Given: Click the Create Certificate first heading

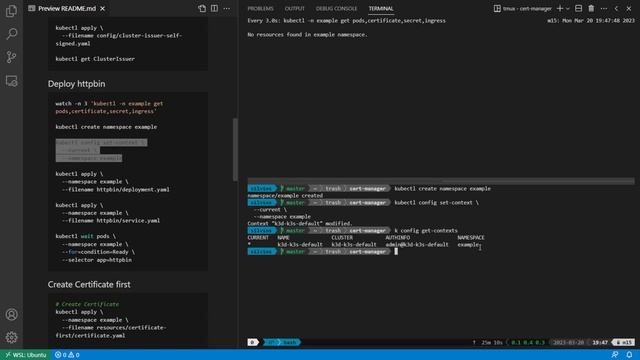Looking at the screenshot, I should (x=89, y=284).
